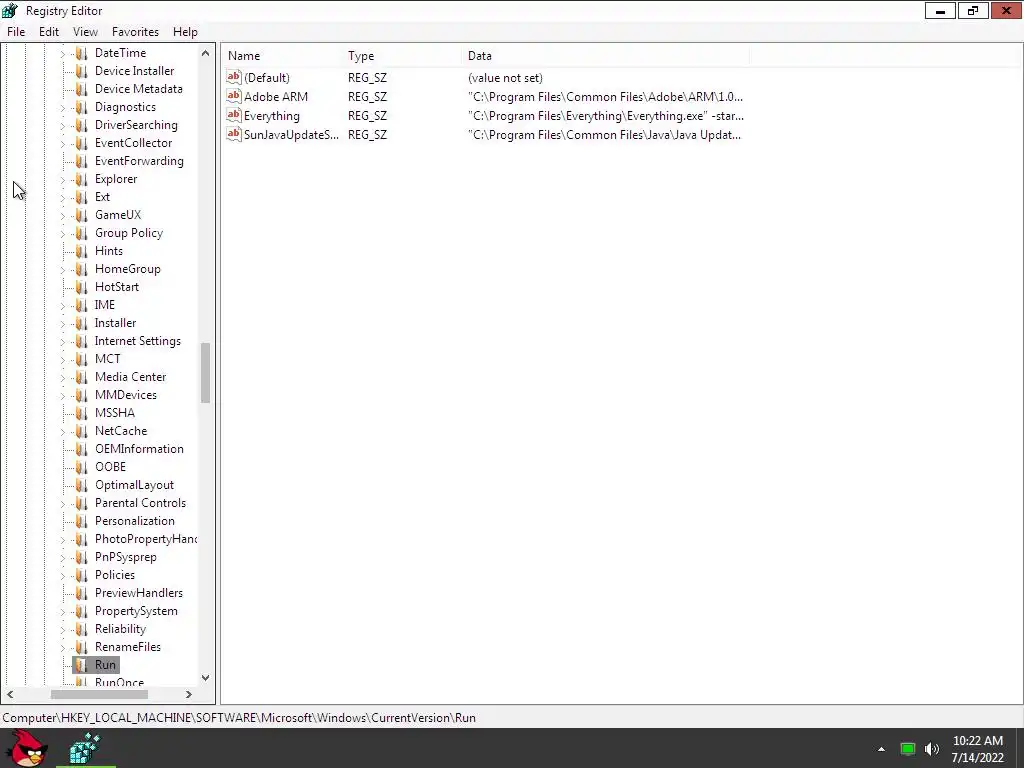This screenshot has height=768, width=1024.
Task: Expand the DateTime key
Action: pyautogui.click(x=63, y=54)
